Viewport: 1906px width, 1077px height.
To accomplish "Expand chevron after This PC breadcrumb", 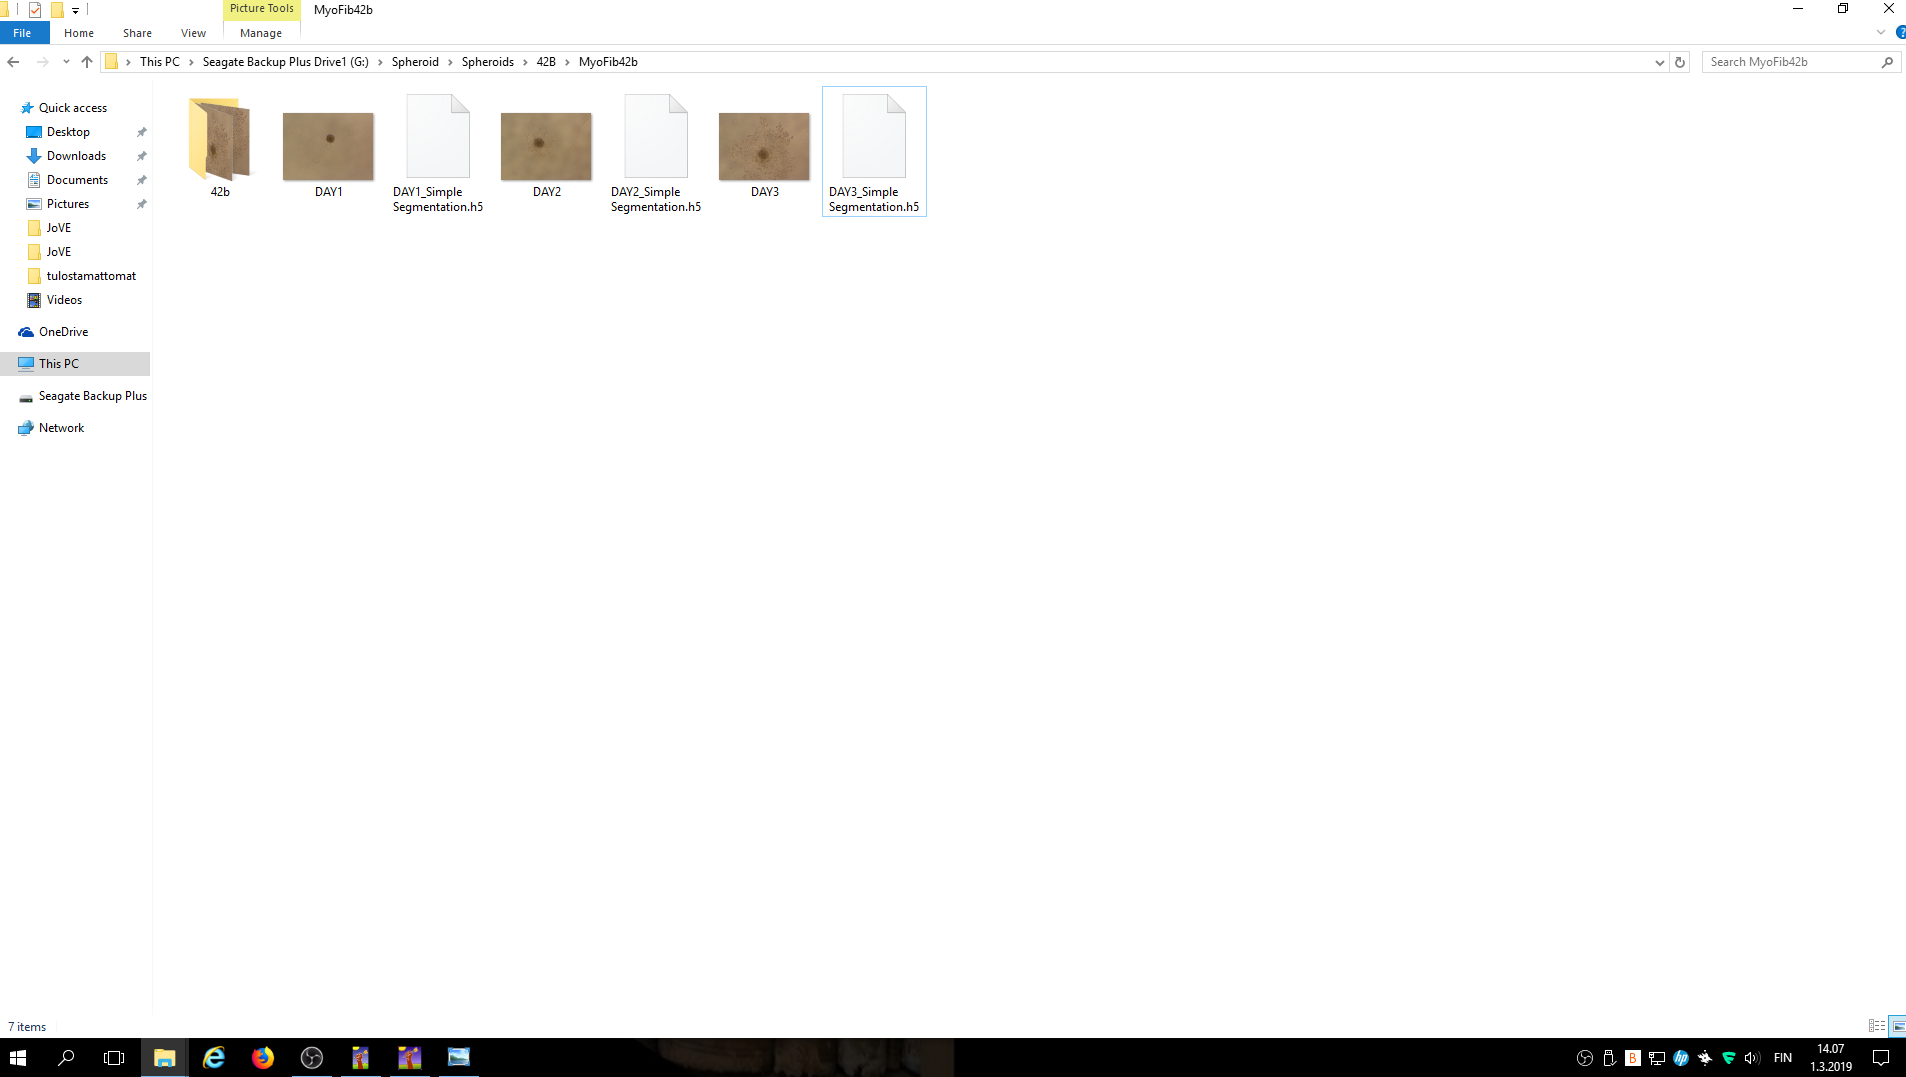I will pyautogui.click(x=191, y=62).
